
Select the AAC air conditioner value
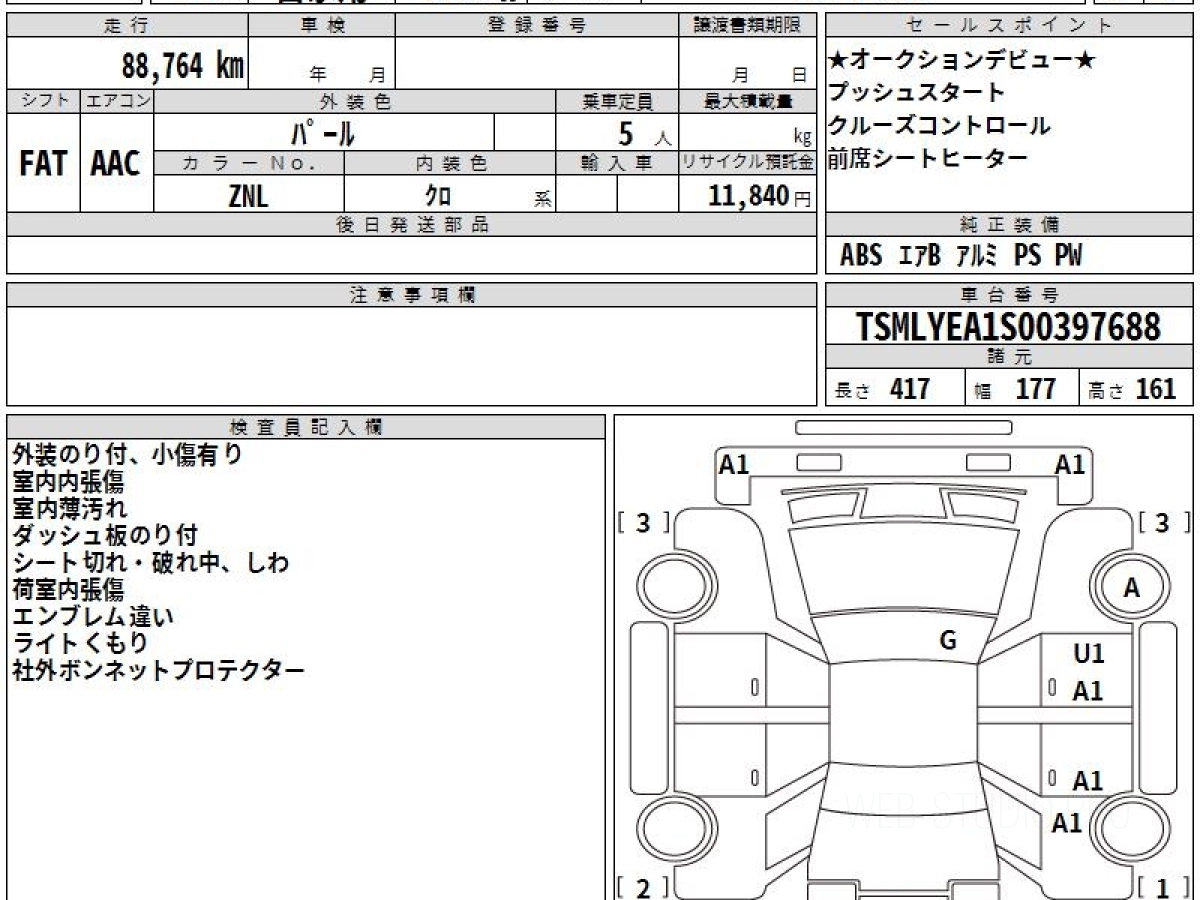coord(116,164)
